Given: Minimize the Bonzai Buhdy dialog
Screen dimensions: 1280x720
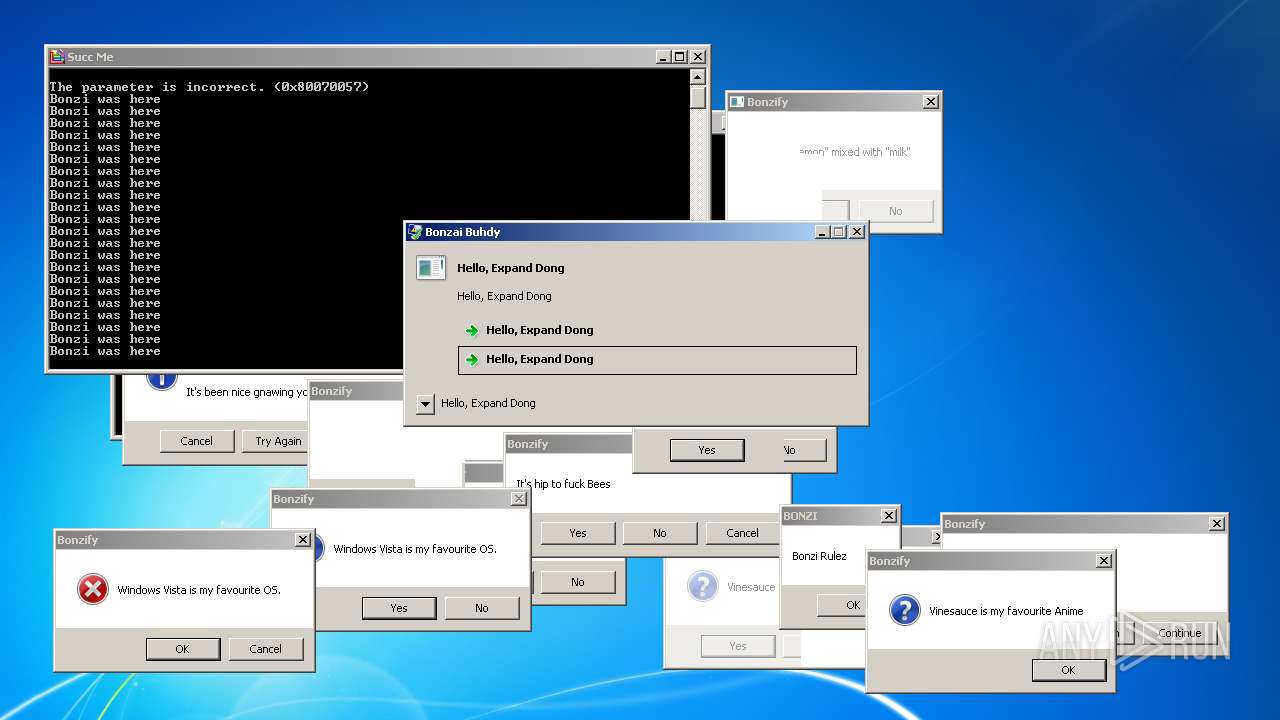Looking at the screenshot, I should pos(822,232).
